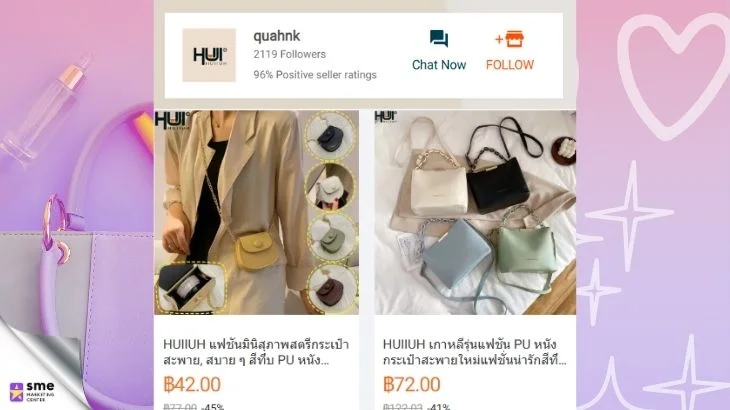Open the yellow mini crossbody bag photo

pos(257,212)
